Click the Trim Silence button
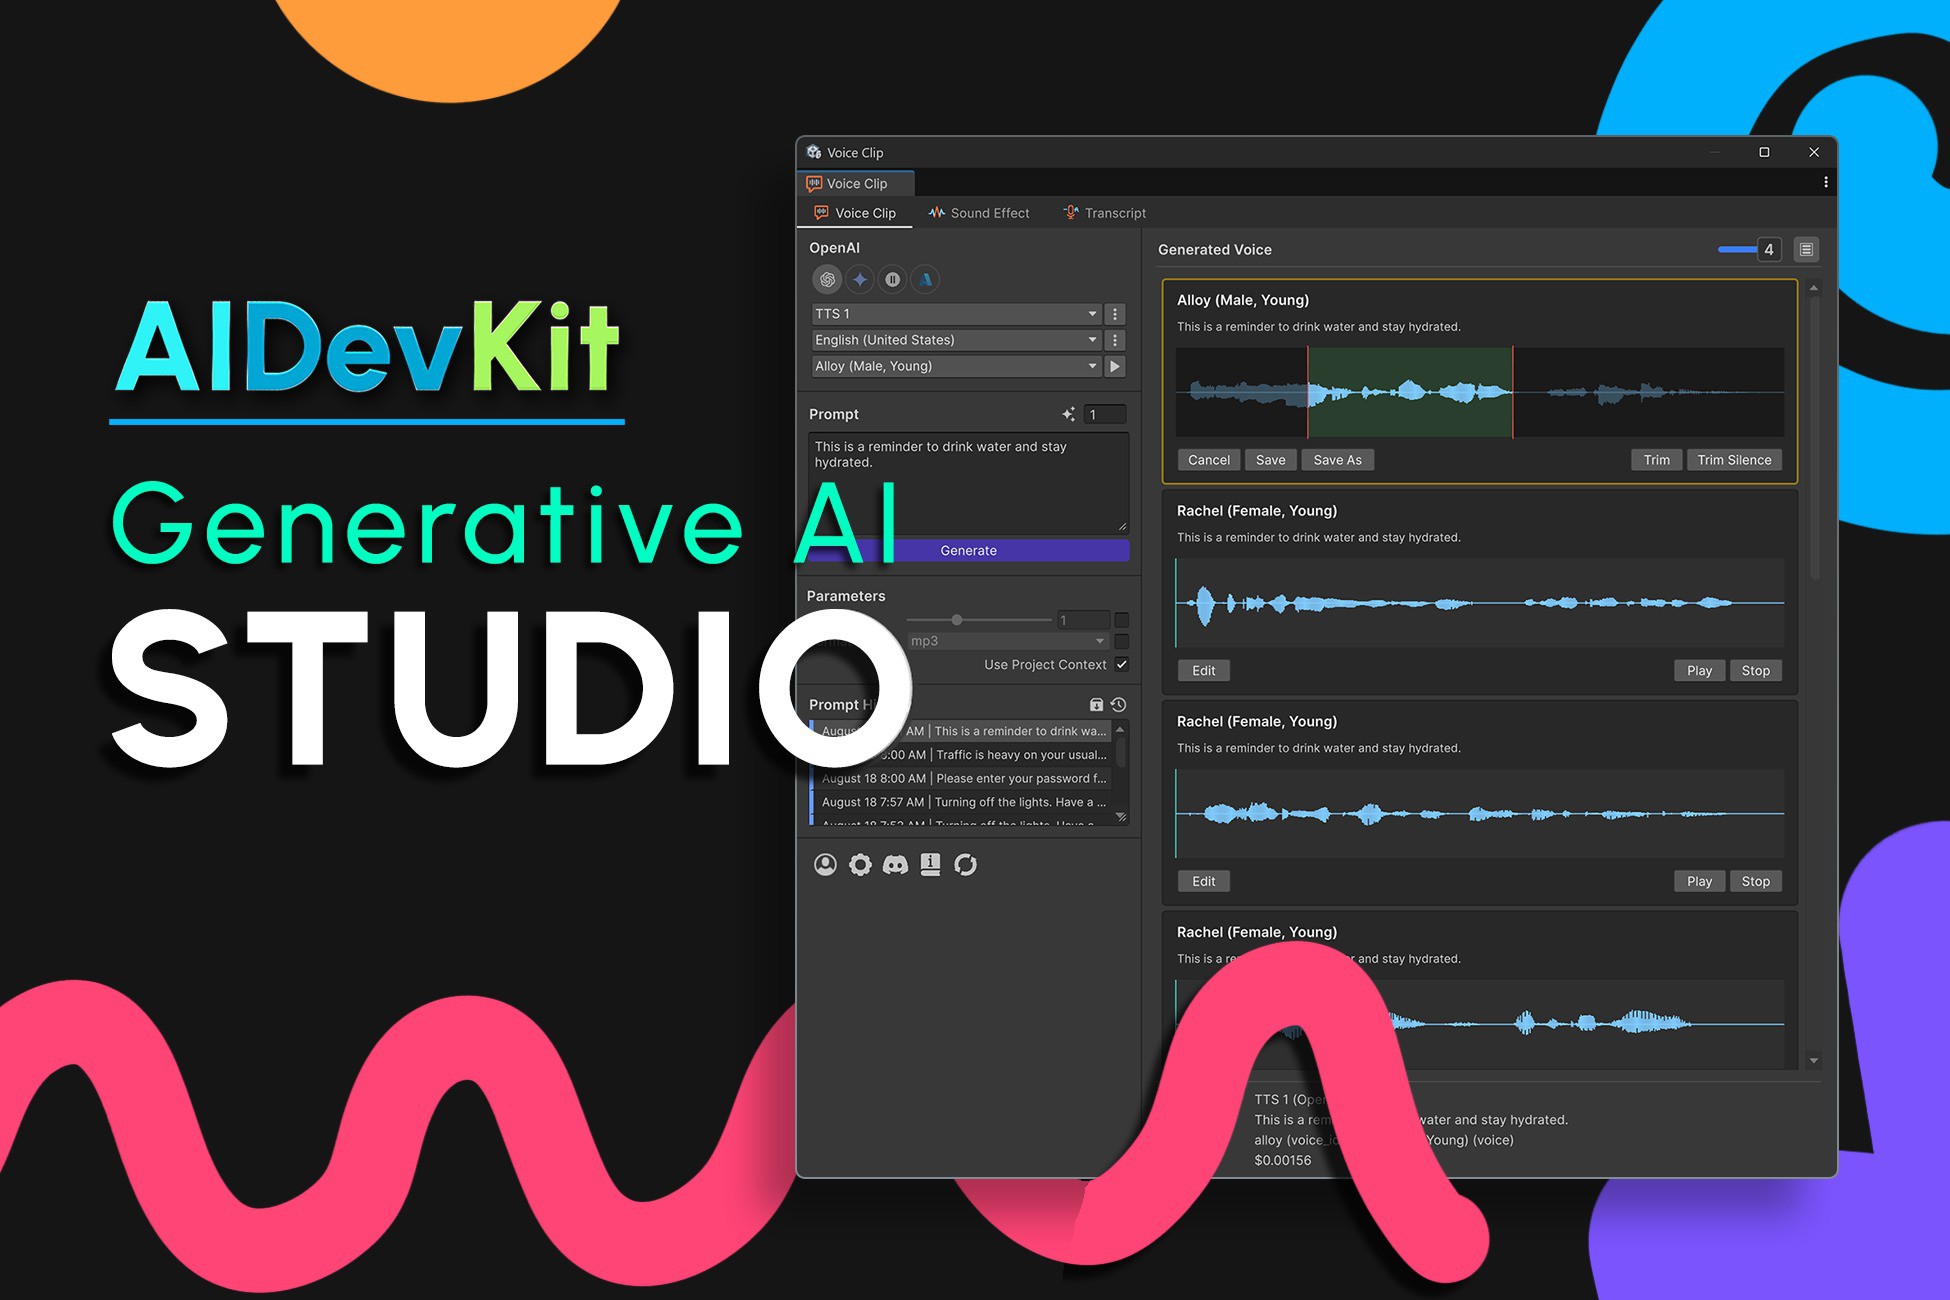This screenshot has width=1950, height=1300. [1734, 460]
